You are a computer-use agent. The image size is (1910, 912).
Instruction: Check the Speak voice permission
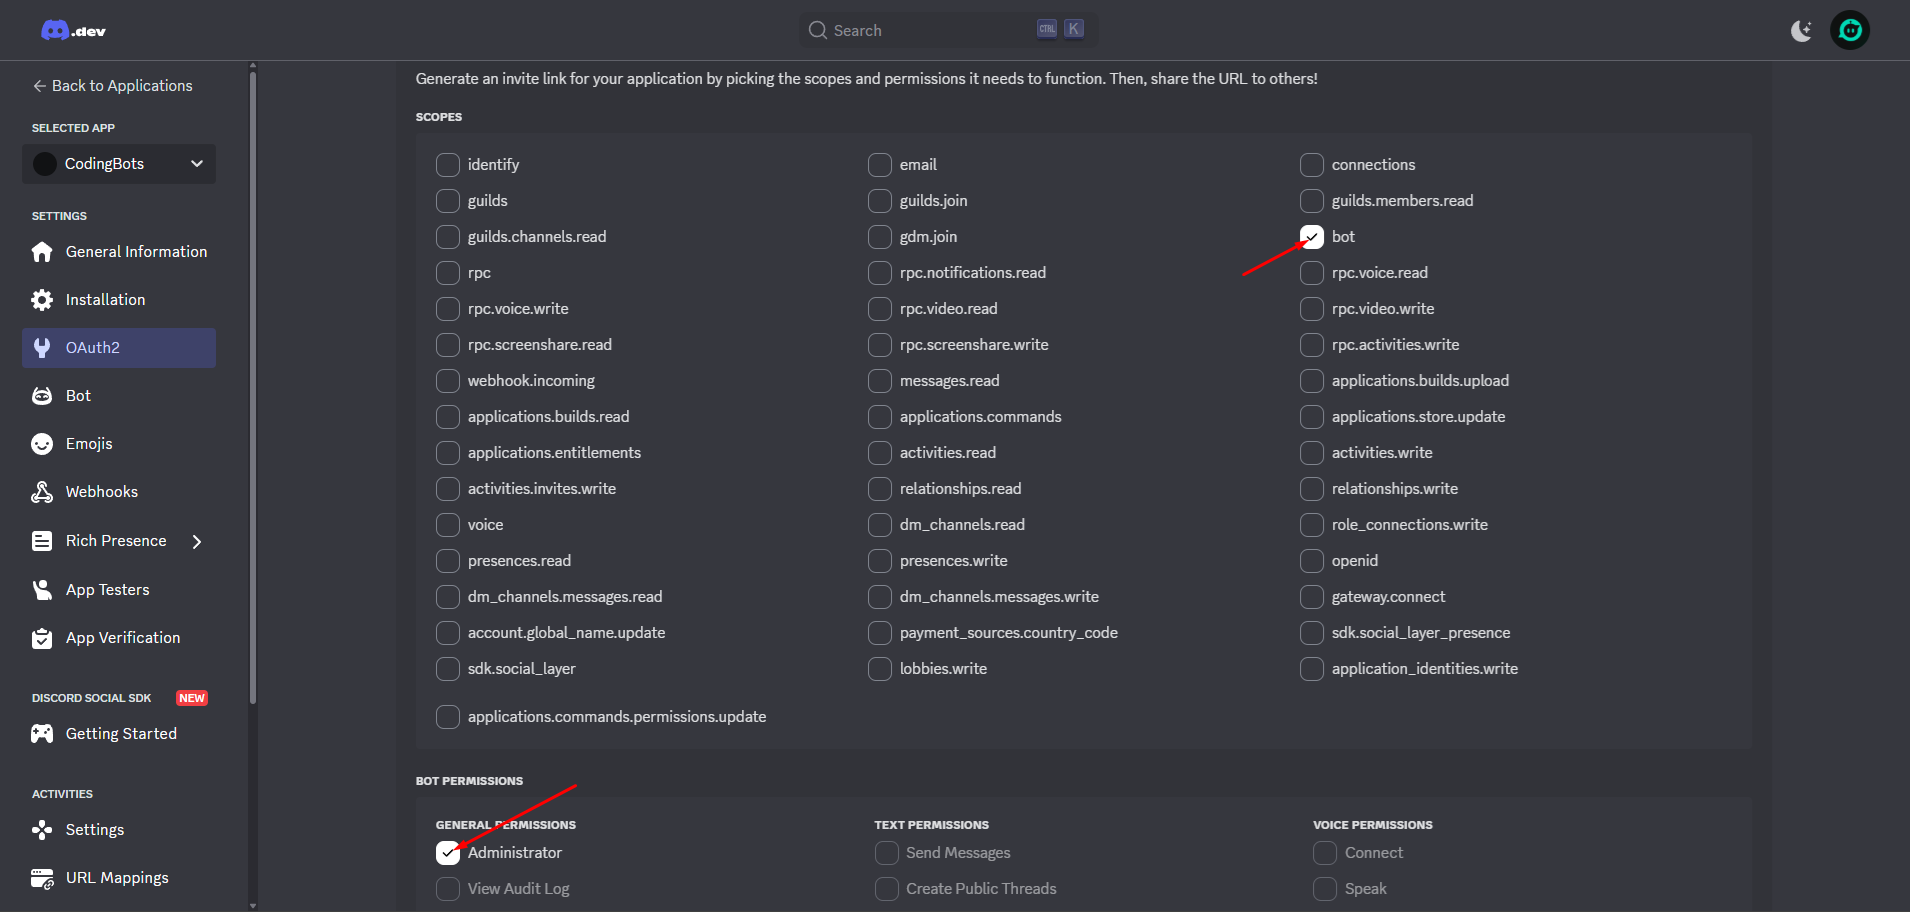(x=1325, y=889)
